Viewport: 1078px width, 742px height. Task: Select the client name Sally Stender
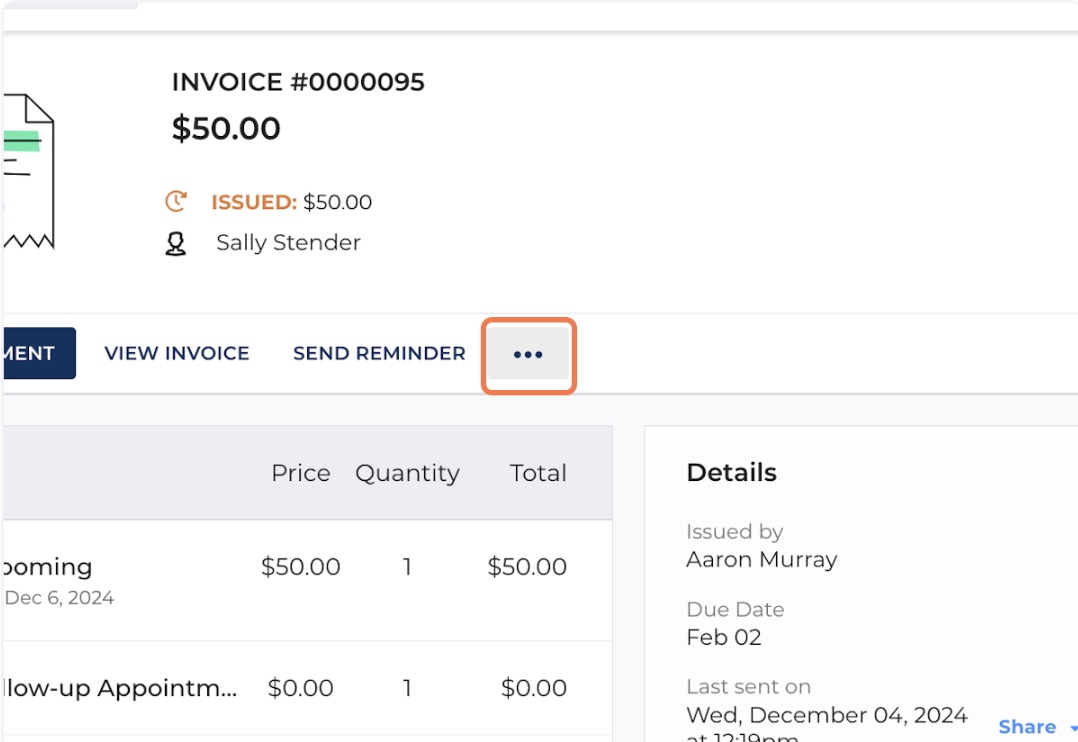tap(288, 243)
